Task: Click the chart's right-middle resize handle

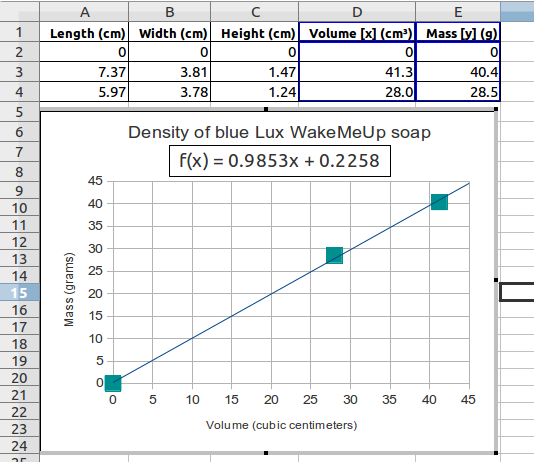Action: pyautogui.click(x=496, y=280)
